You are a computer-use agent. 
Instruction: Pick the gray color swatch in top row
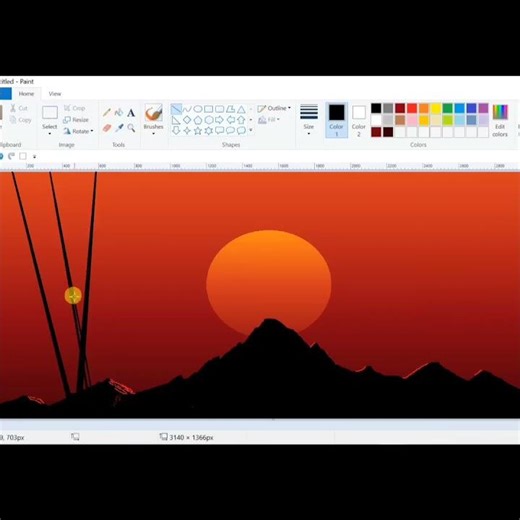pos(388,108)
